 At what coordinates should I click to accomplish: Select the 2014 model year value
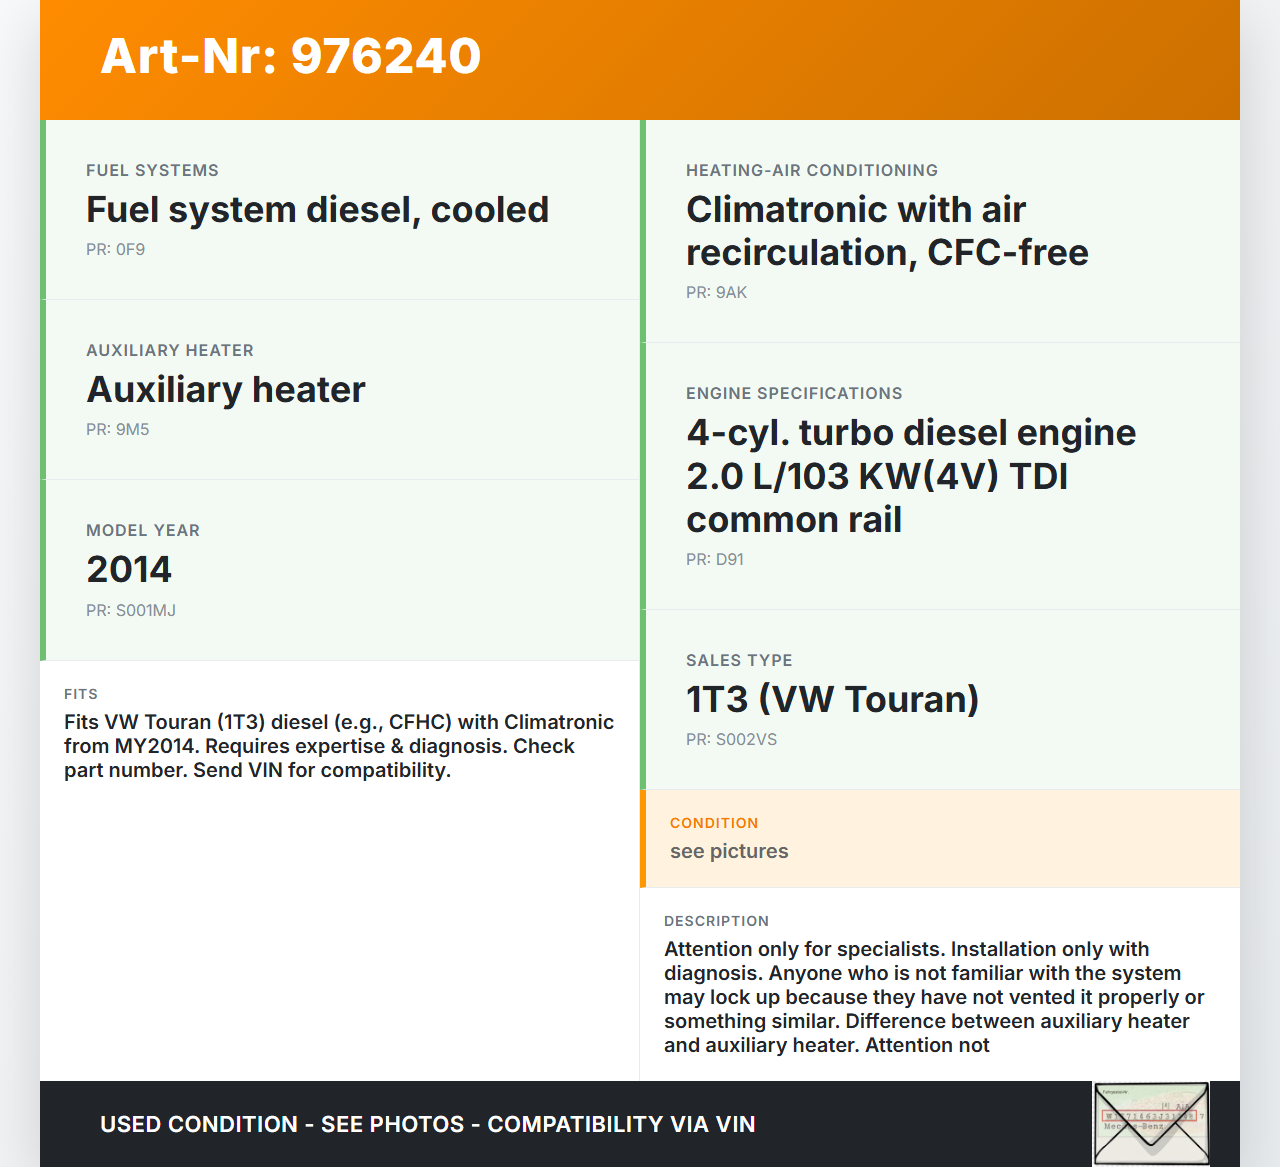(x=129, y=570)
